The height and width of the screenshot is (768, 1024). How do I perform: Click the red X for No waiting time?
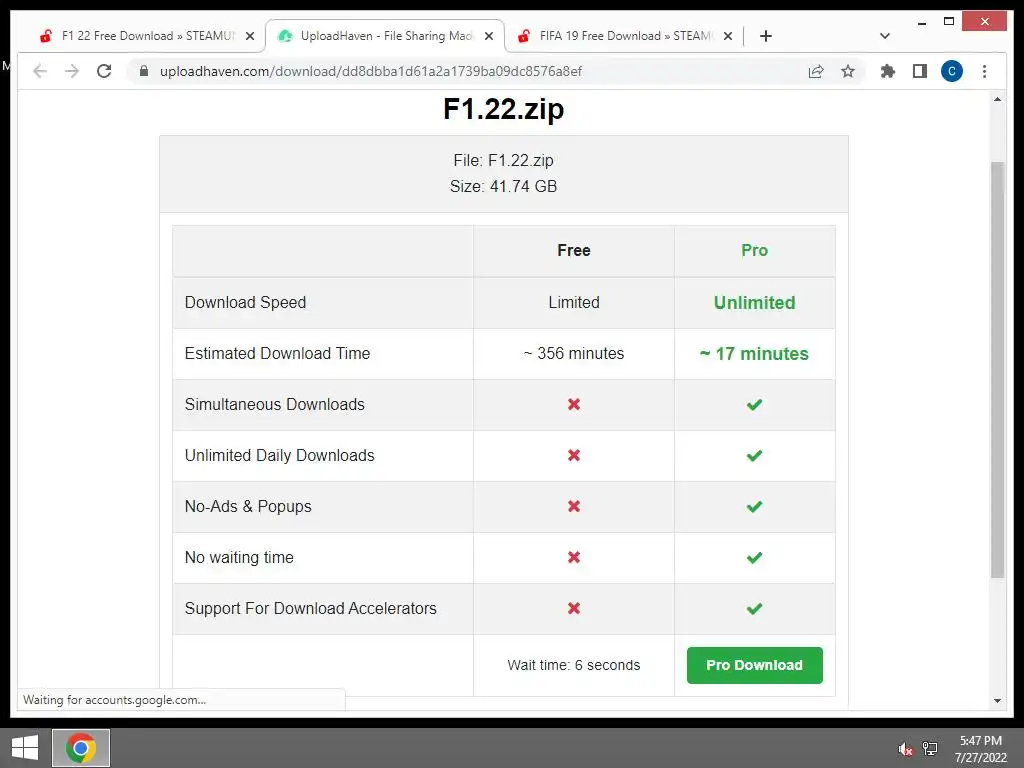coord(573,557)
